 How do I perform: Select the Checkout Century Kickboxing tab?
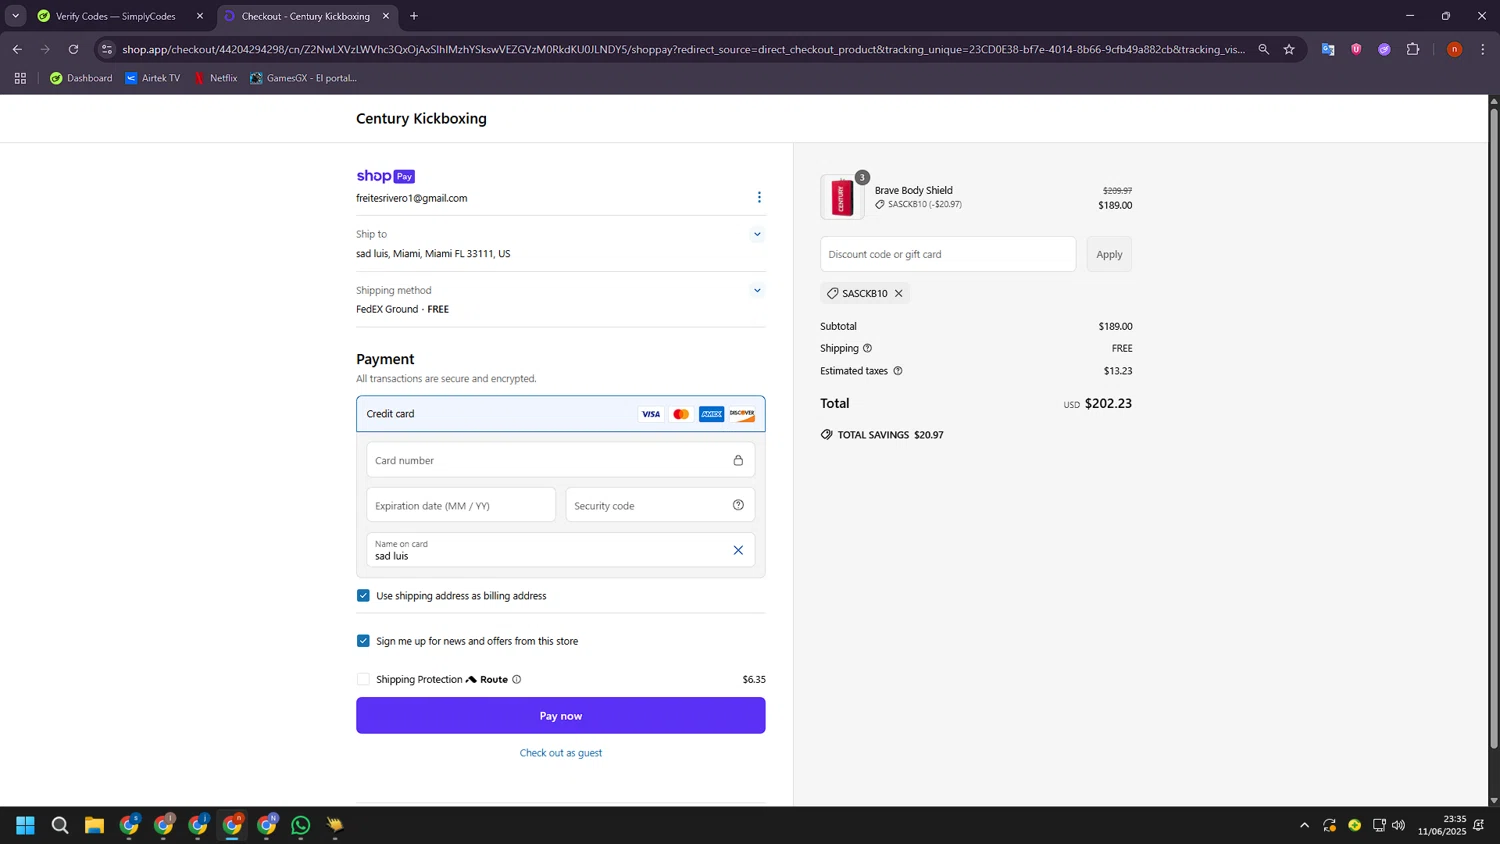(x=305, y=16)
